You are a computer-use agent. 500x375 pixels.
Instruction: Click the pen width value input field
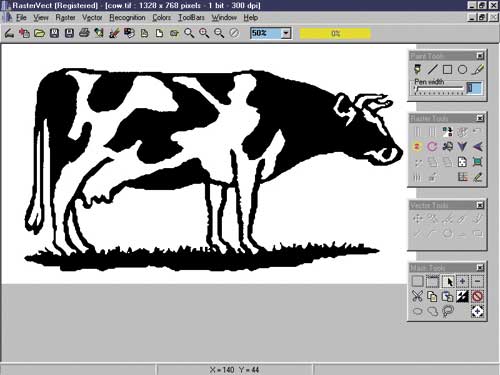point(474,88)
